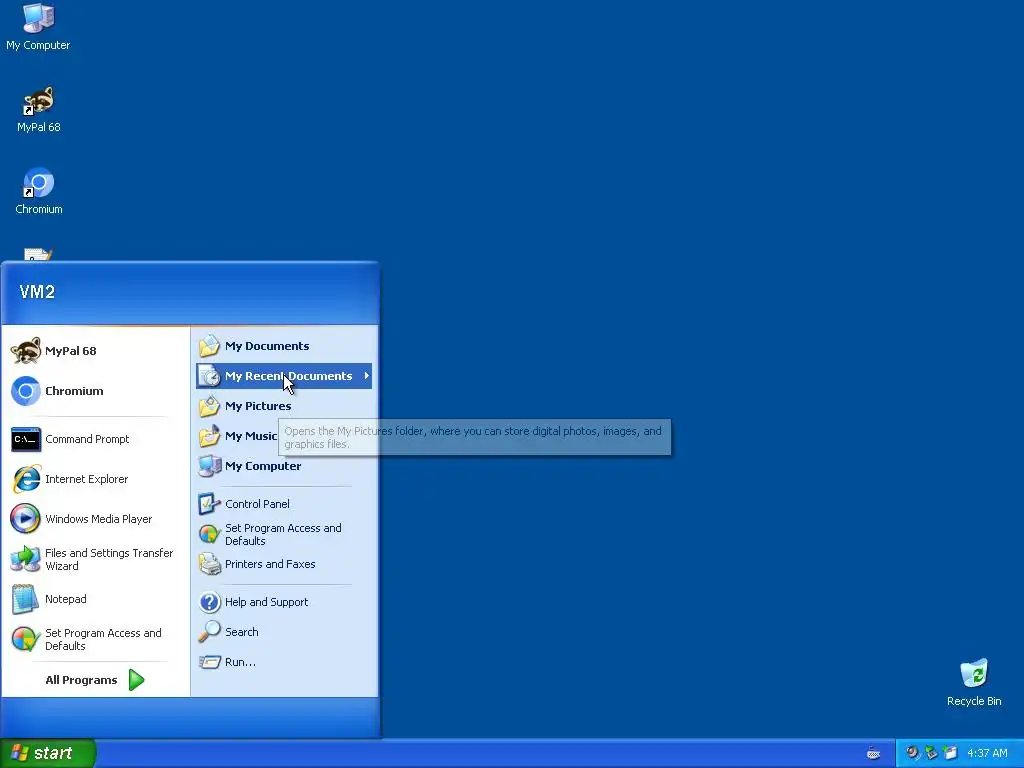Viewport: 1024px width, 768px height.
Task: Launch Chromium from the Start menu
Action: 95,391
